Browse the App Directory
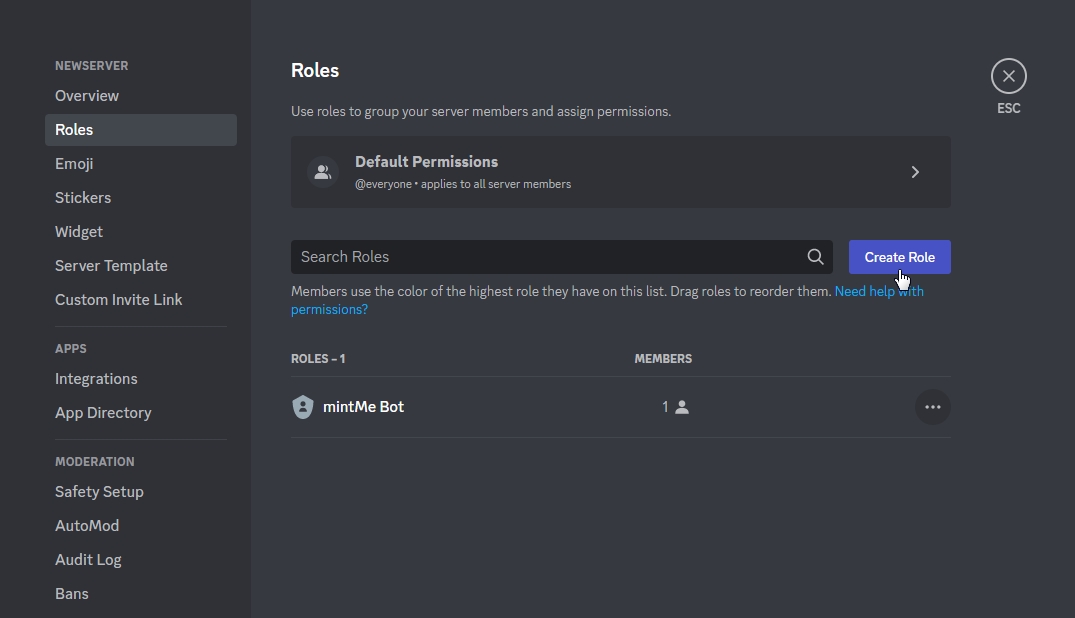 (x=103, y=413)
